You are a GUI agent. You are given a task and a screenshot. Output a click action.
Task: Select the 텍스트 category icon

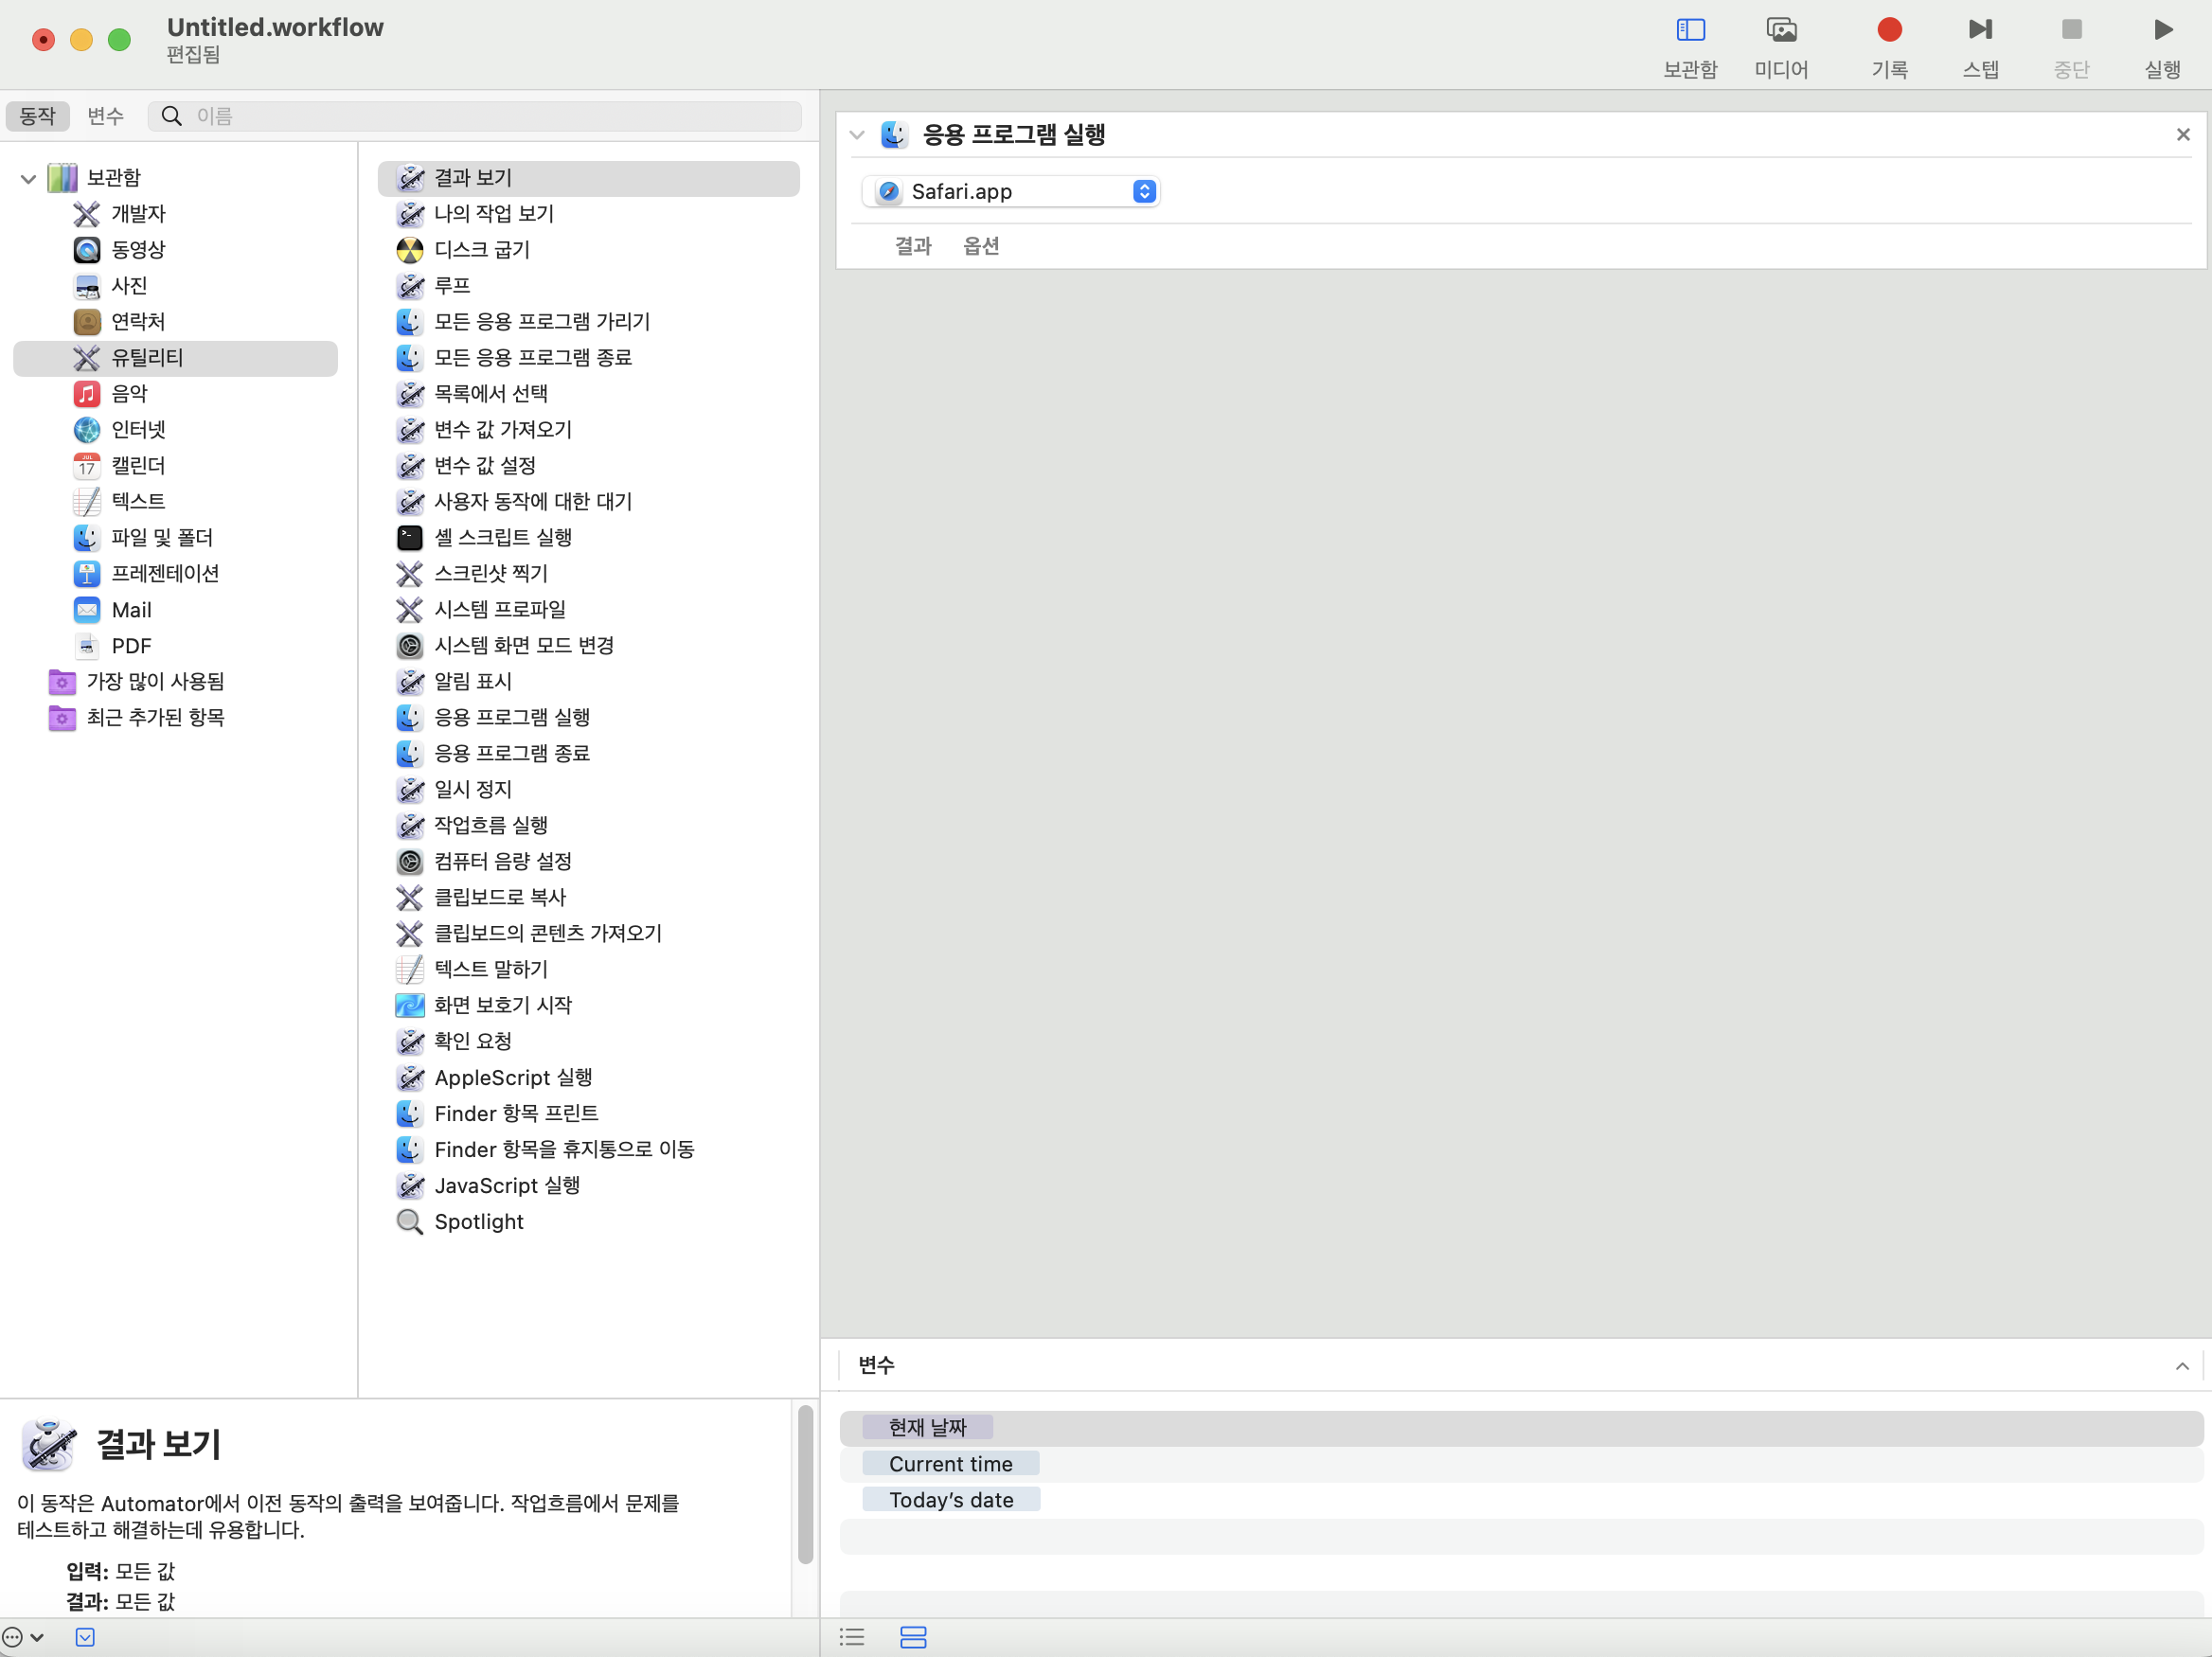(x=87, y=502)
